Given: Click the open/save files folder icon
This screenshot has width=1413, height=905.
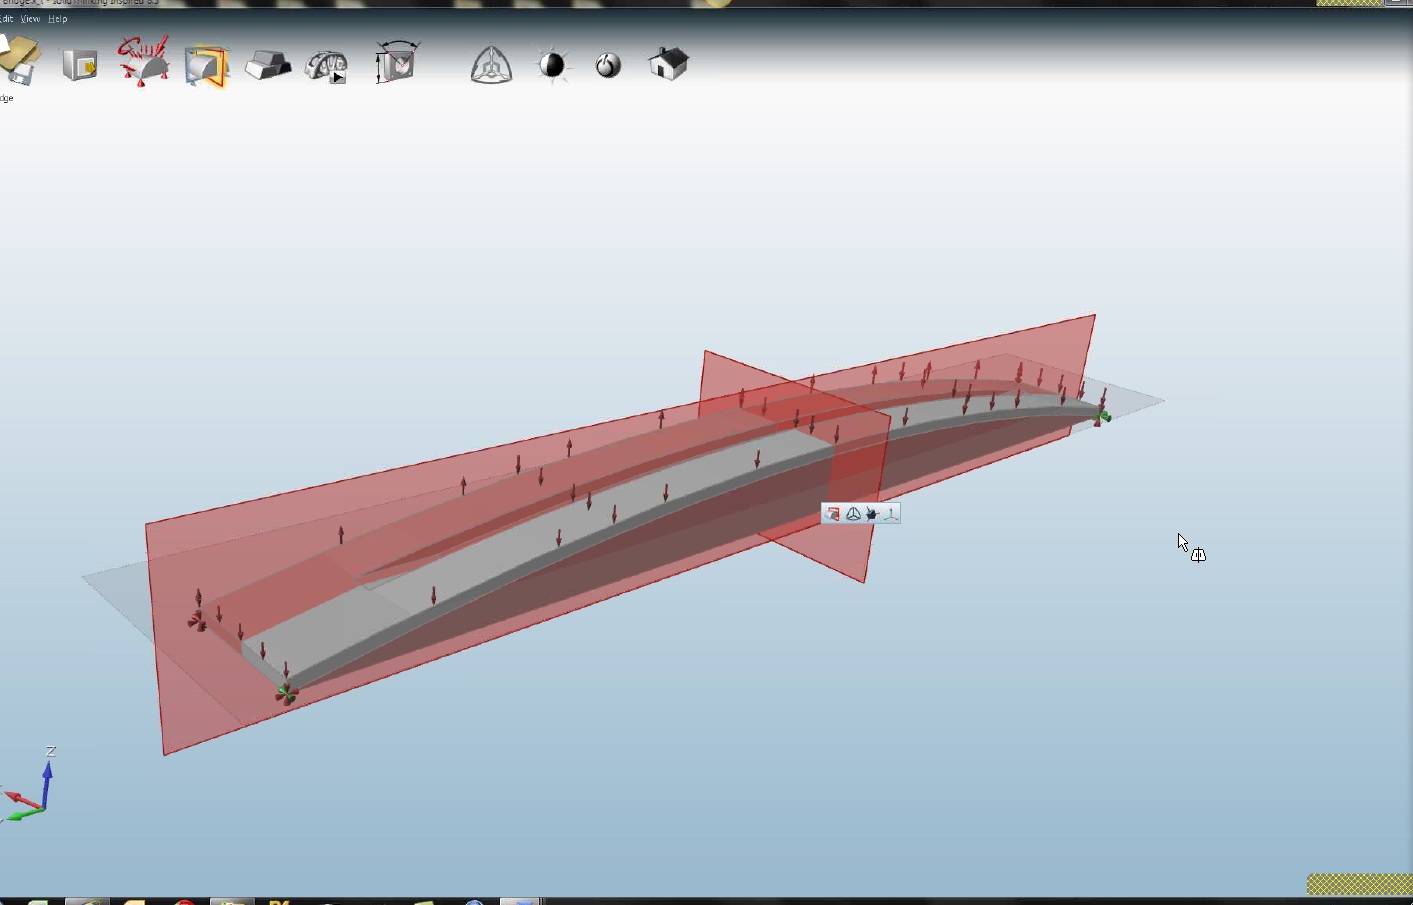Looking at the screenshot, I should (18, 60).
